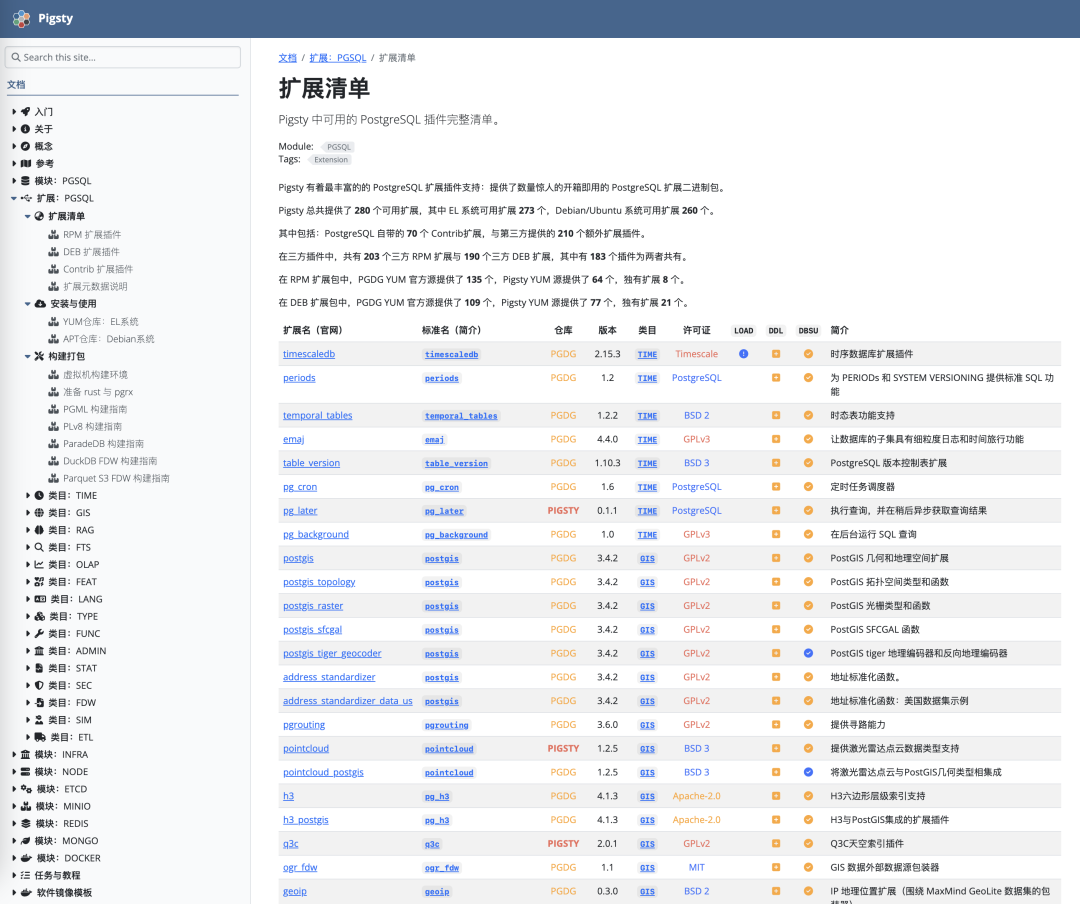
Task: Click the truck icon beside 类目: ETL
Action: (41, 737)
